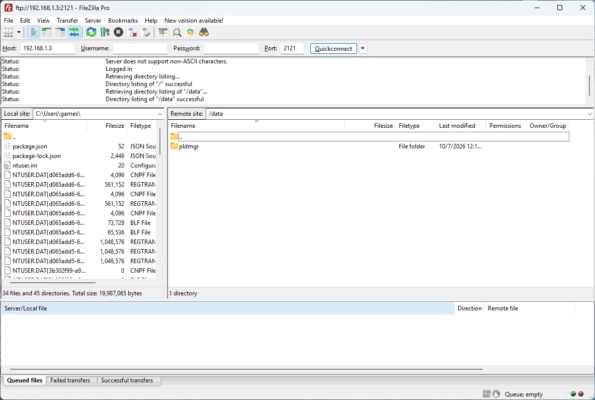Focus the Password input field
The height and width of the screenshot is (400, 595).
(231, 48)
